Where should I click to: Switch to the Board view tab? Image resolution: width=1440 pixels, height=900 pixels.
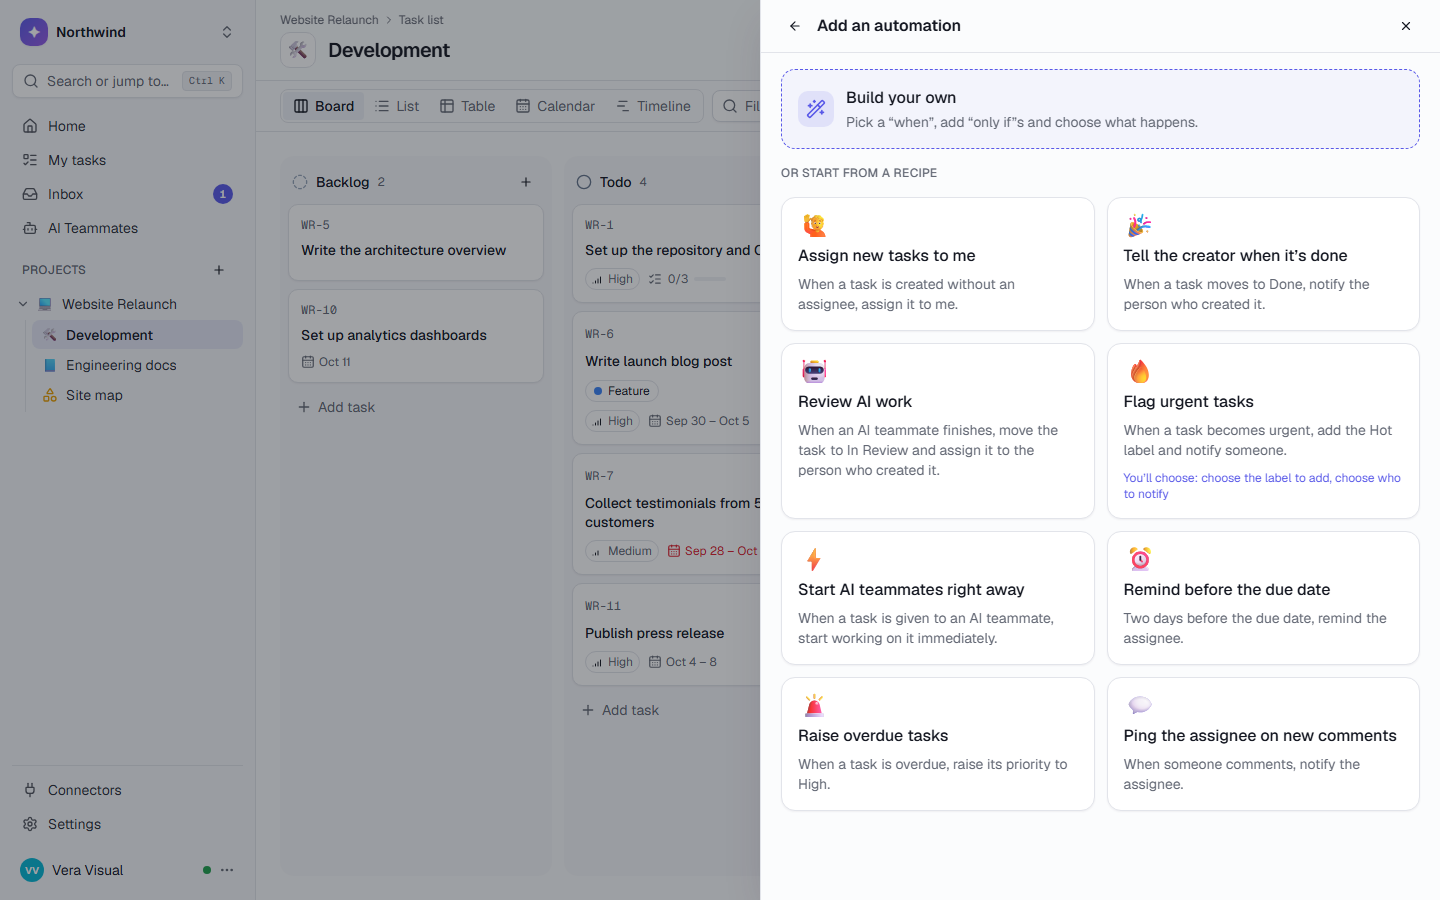pos(324,106)
